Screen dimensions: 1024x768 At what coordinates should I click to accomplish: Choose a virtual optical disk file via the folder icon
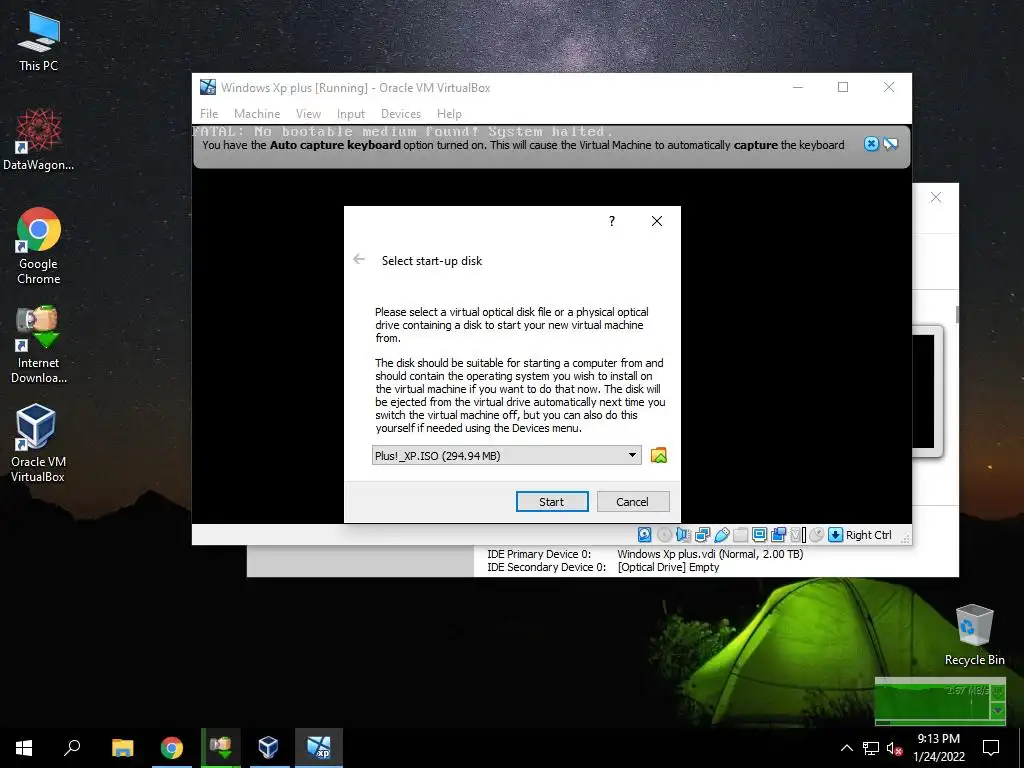[x=659, y=455]
